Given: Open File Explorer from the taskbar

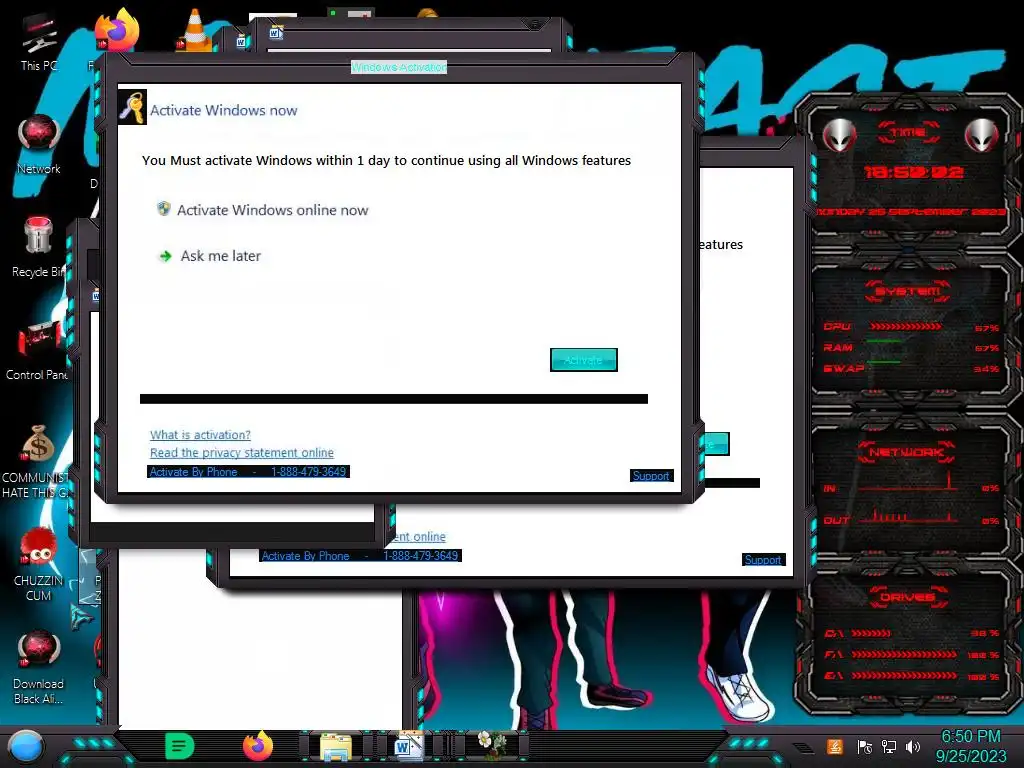Looking at the screenshot, I should (x=336, y=747).
